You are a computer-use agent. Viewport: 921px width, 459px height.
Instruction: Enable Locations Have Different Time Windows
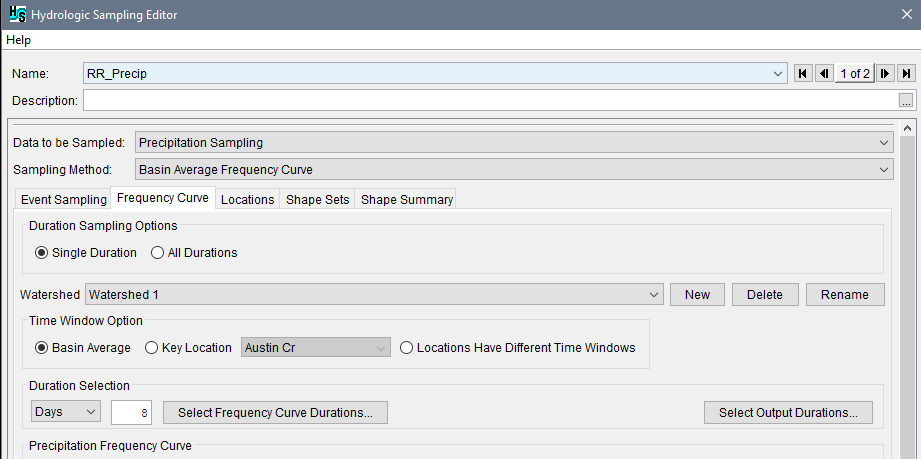pyautogui.click(x=407, y=348)
